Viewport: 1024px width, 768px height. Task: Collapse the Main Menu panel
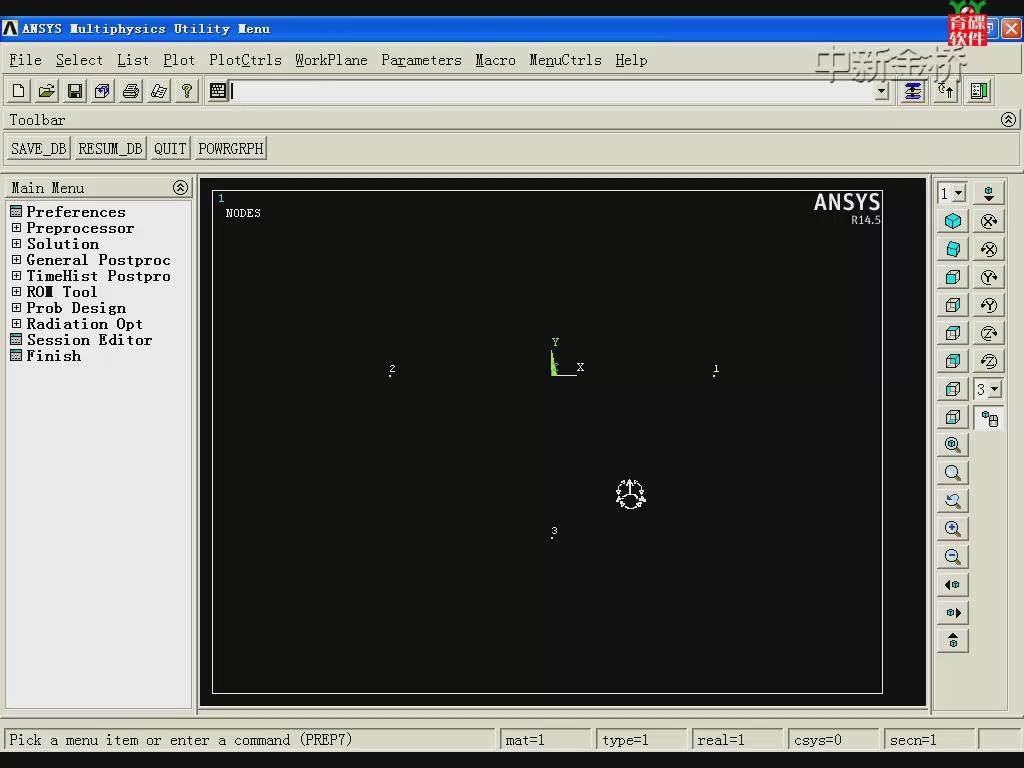pos(181,188)
